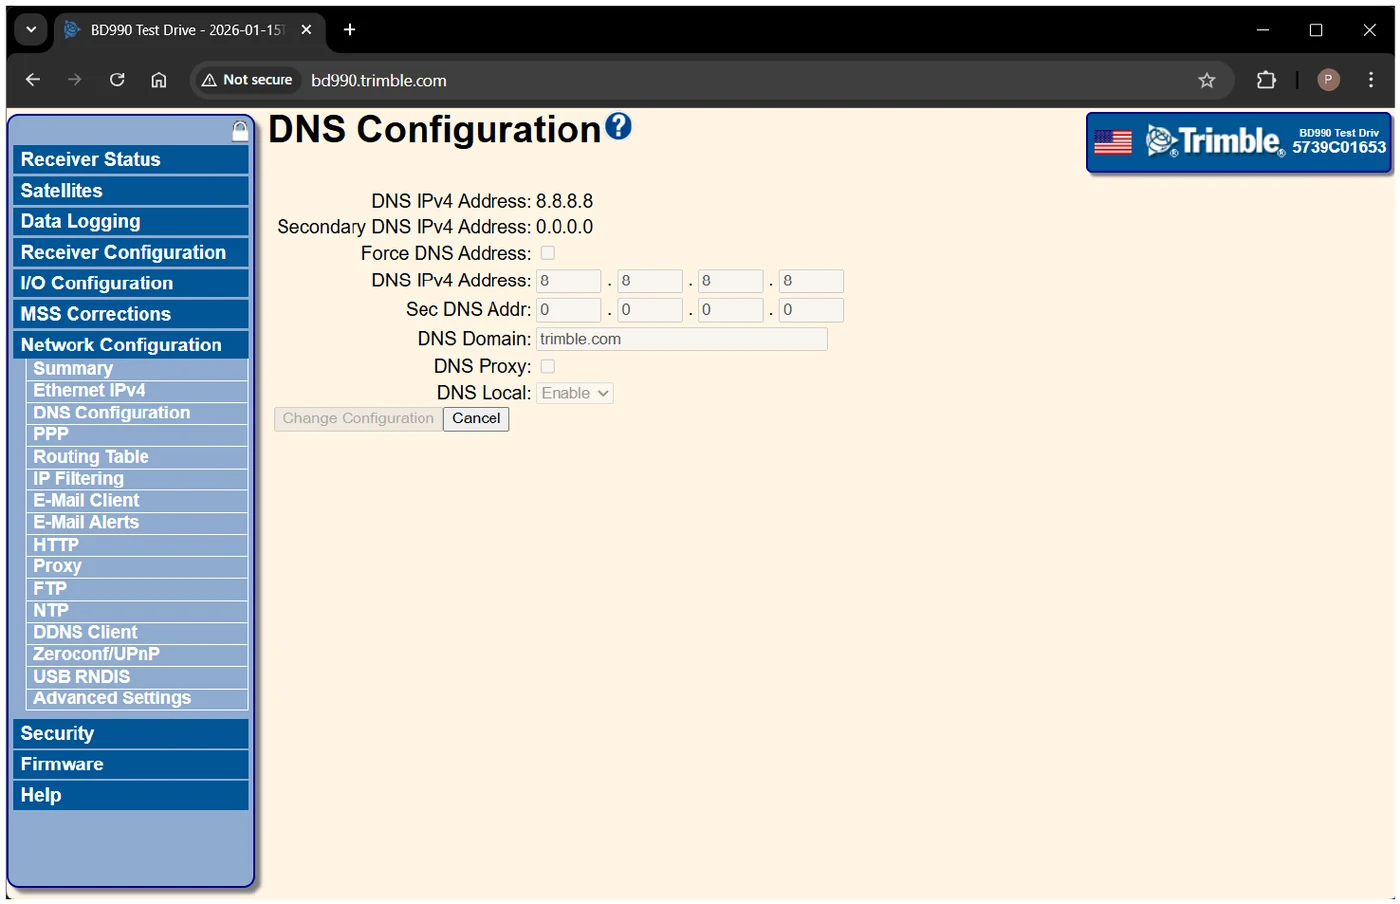
Task: Toggle the Force DNS Address checkbox
Action: point(548,253)
